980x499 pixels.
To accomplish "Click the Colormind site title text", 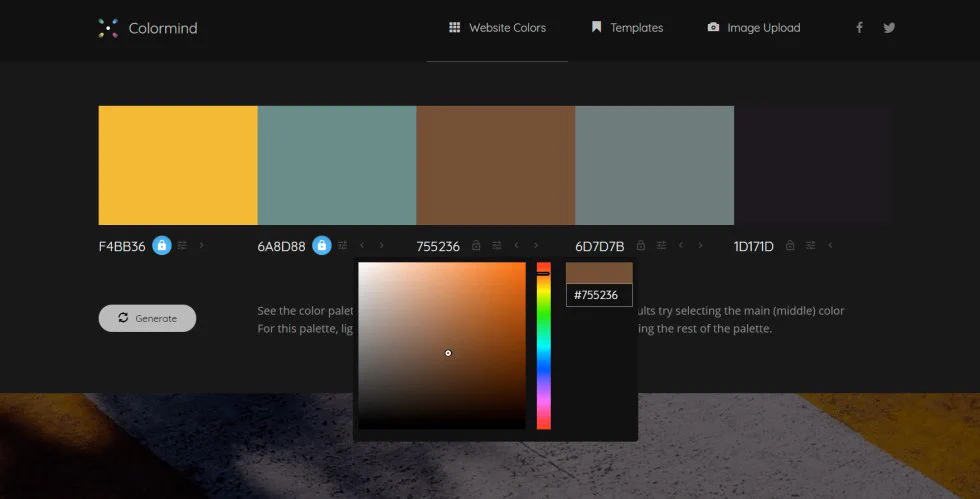I will [163, 28].
